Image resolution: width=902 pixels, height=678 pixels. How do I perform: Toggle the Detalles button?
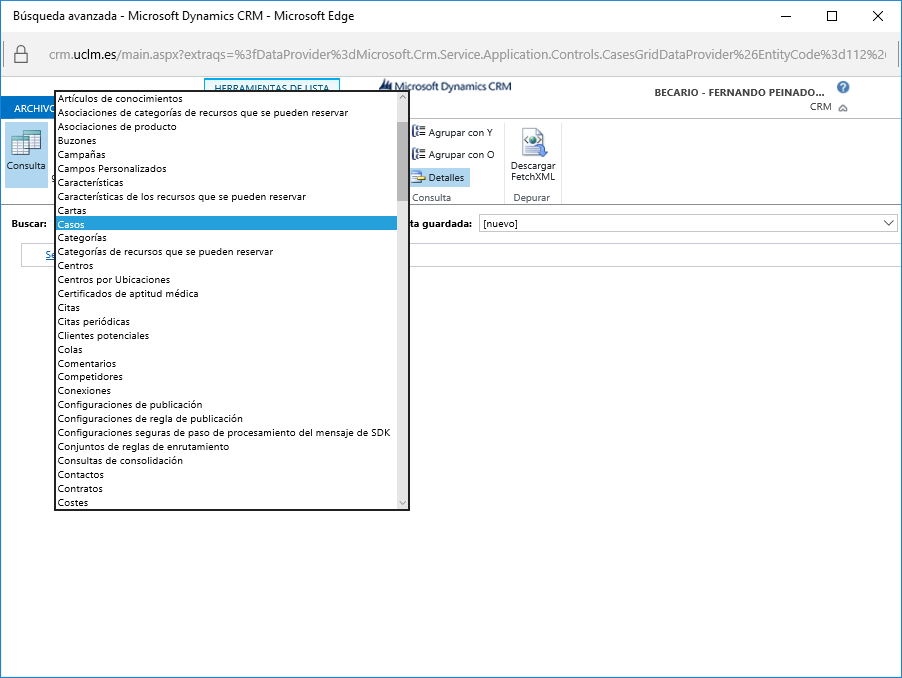(438, 177)
